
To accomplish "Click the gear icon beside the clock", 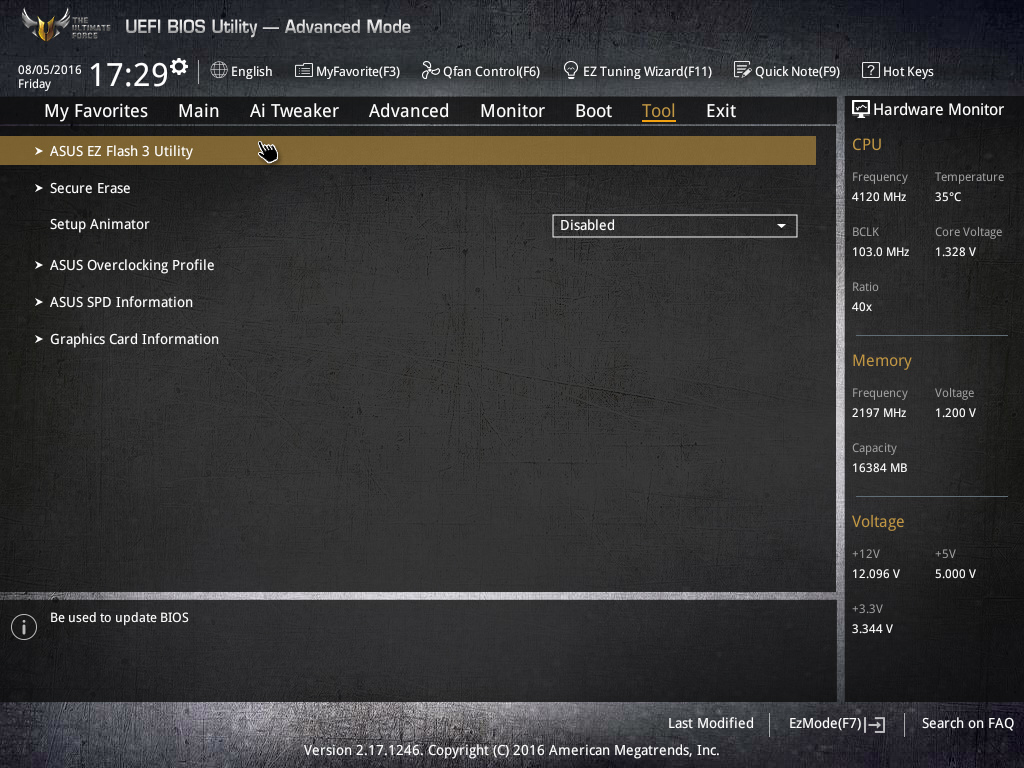I will click(x=179, y=67).
